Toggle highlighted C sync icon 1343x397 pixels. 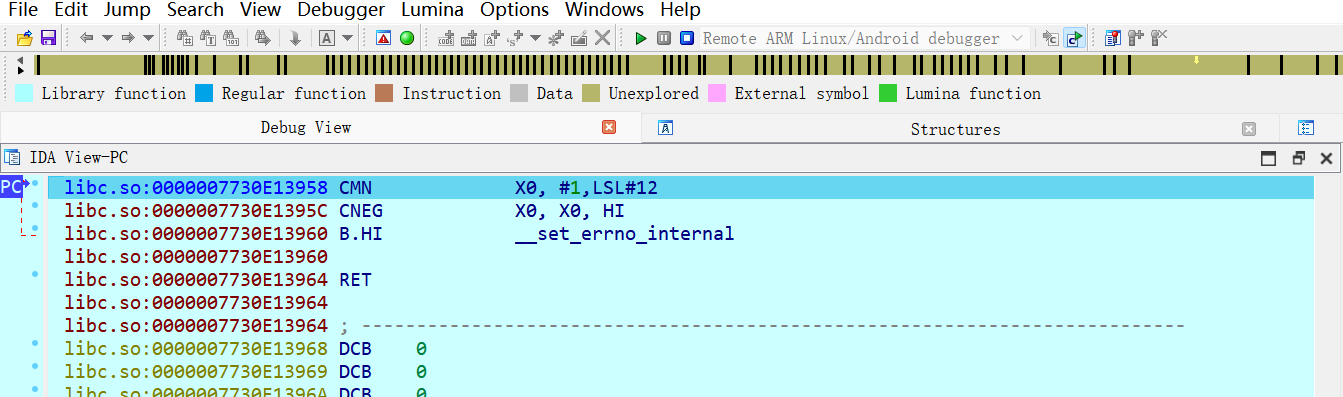1074,38
